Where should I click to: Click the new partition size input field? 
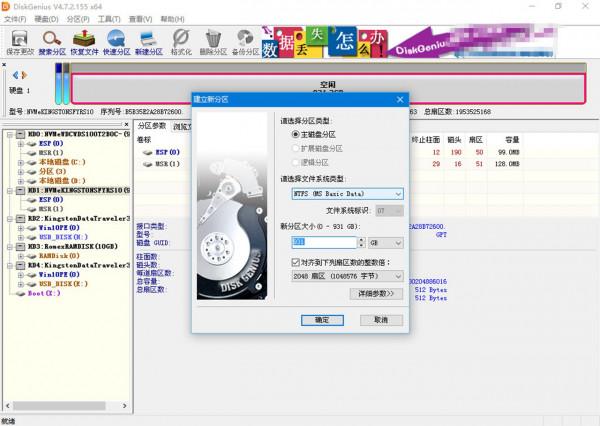coord(324,242)
